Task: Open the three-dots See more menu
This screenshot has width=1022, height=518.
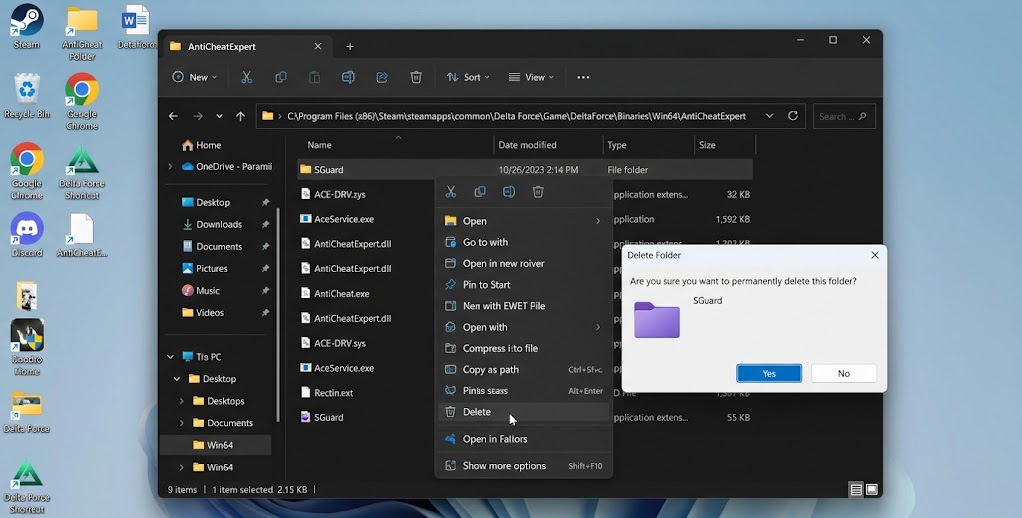Action: [x=583, y=77]
